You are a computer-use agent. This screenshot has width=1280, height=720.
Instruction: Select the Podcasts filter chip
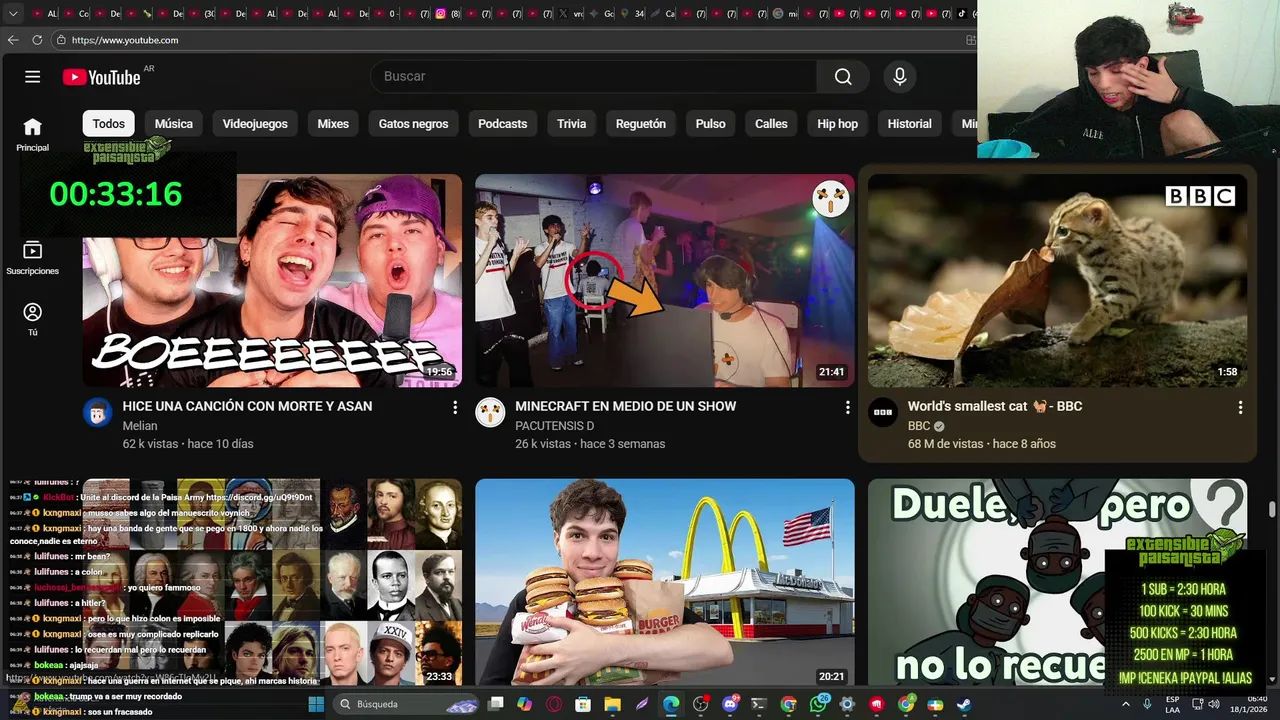(502, 124)
